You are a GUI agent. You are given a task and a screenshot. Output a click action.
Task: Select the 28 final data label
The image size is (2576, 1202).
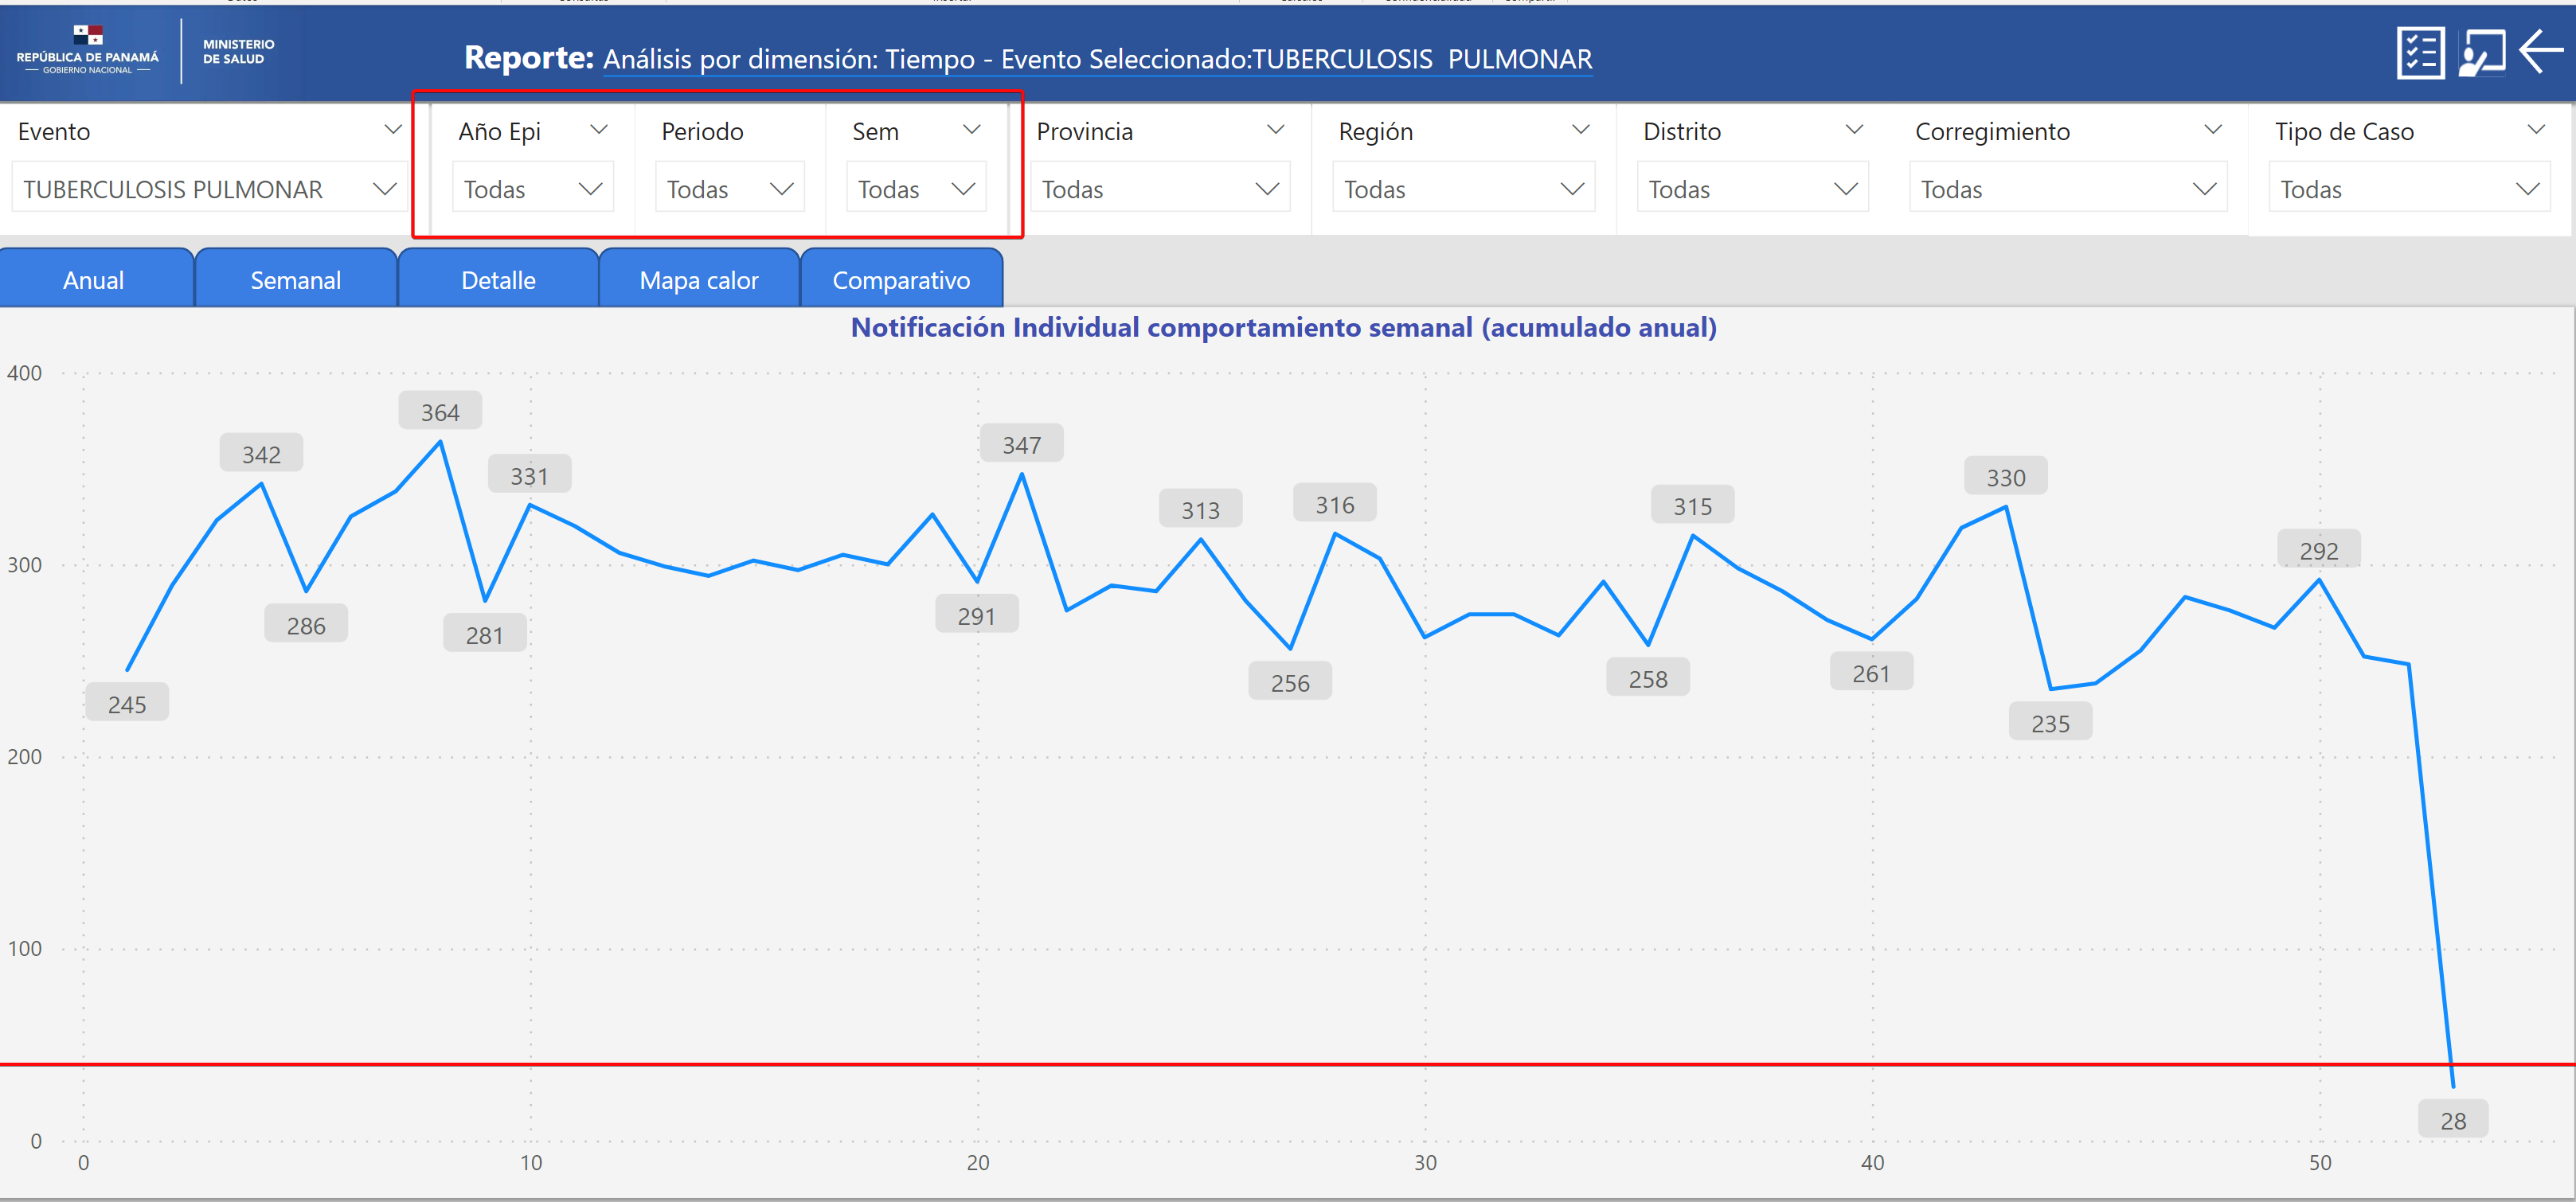pyautogui.click(x=2452, y=1120)
